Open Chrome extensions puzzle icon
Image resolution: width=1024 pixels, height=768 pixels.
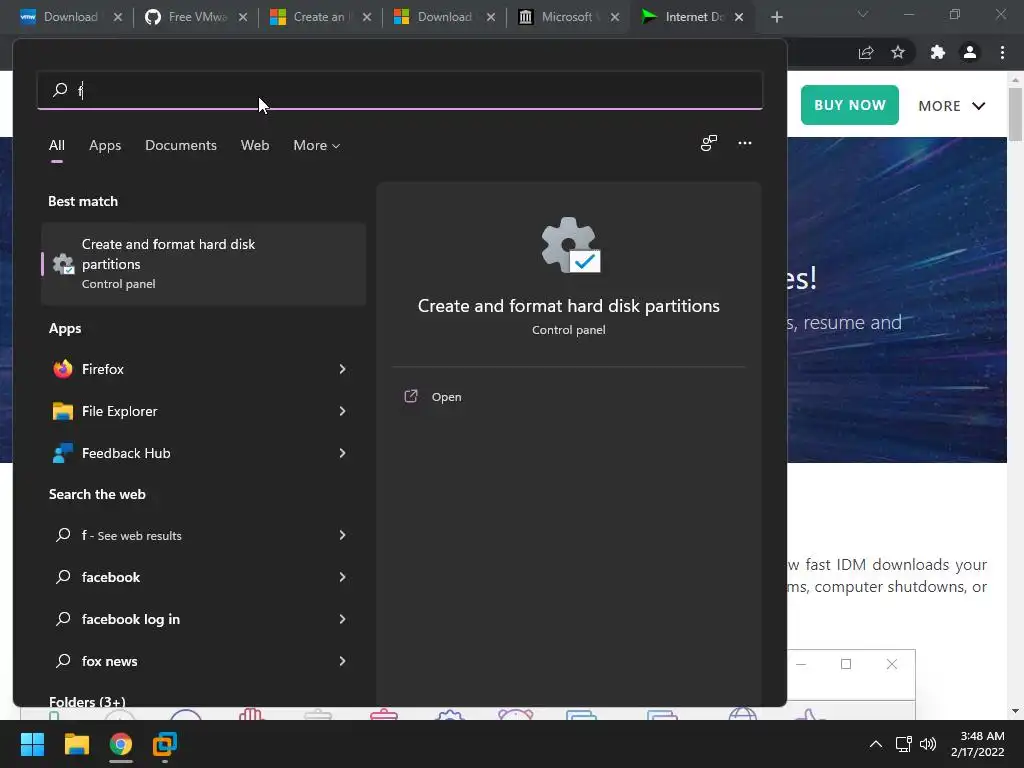pos(938,52)
